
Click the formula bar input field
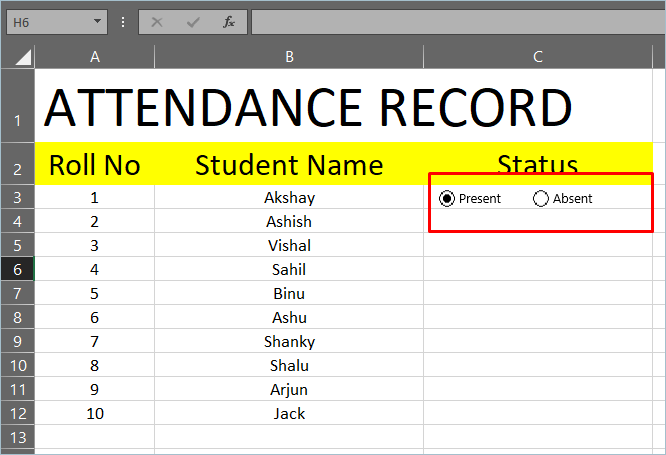click(450, 22)
